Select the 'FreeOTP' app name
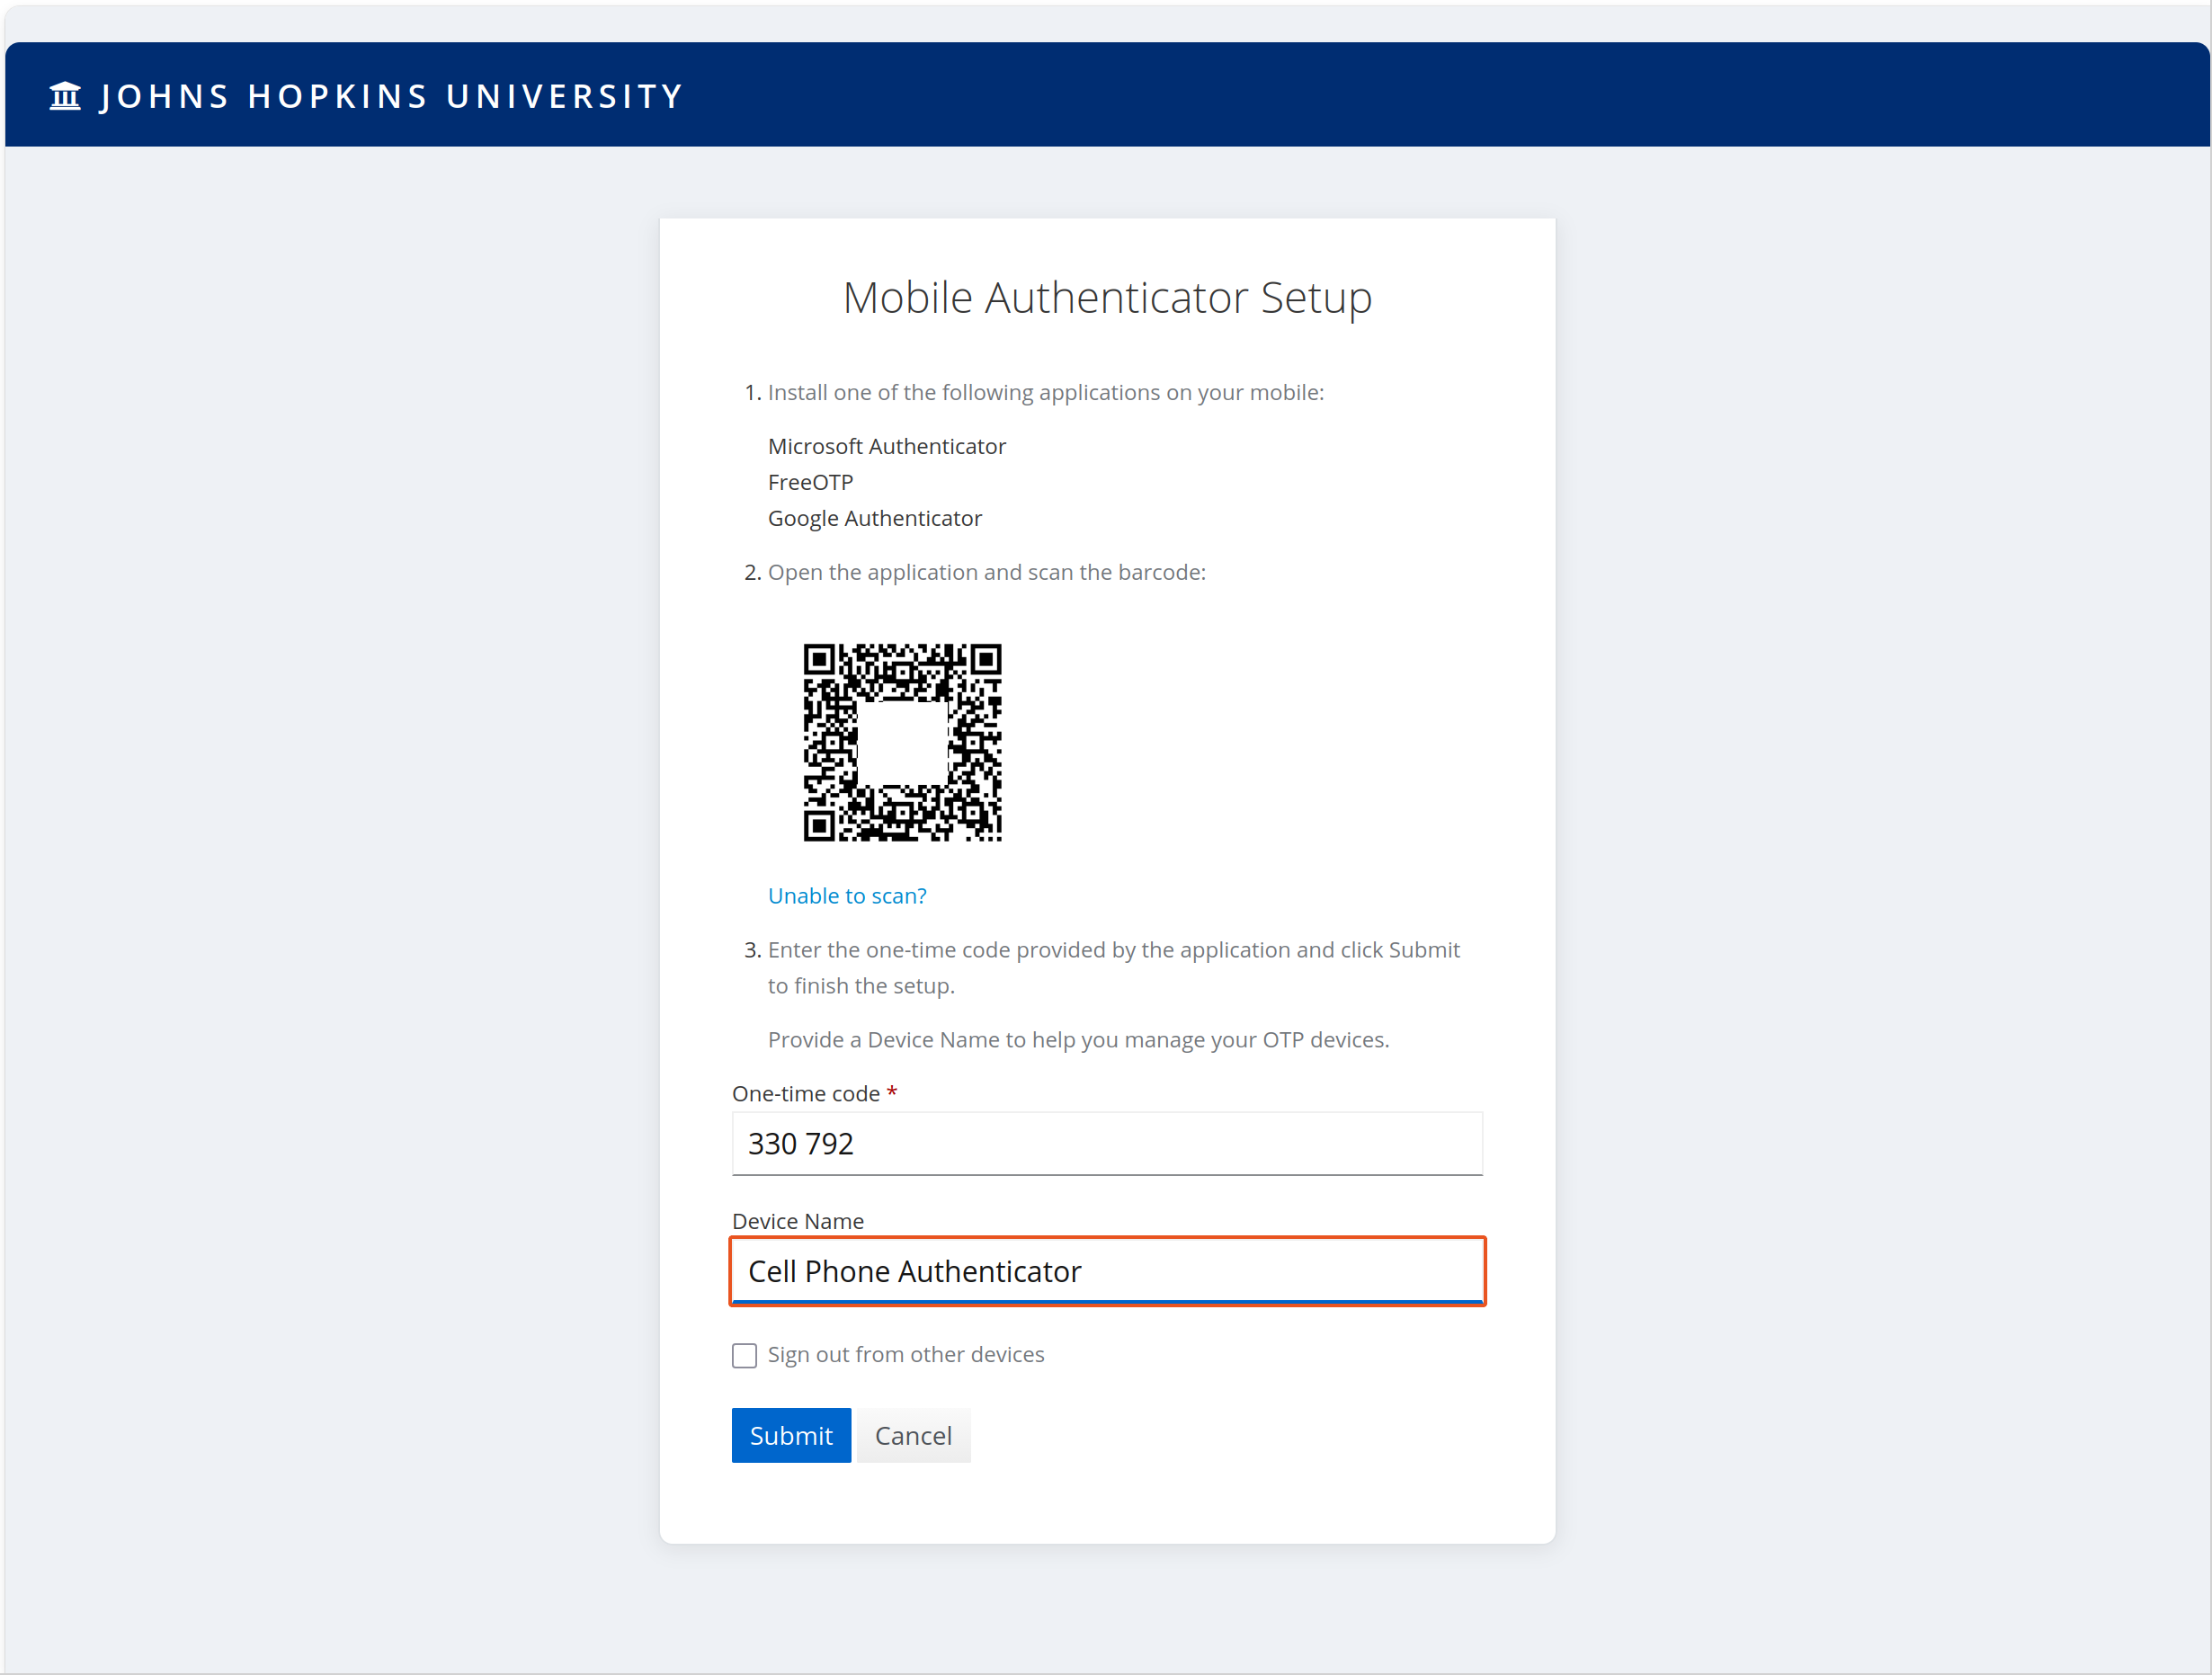2212x1675 pixels. pyautogui.click(x=810, y=482)
